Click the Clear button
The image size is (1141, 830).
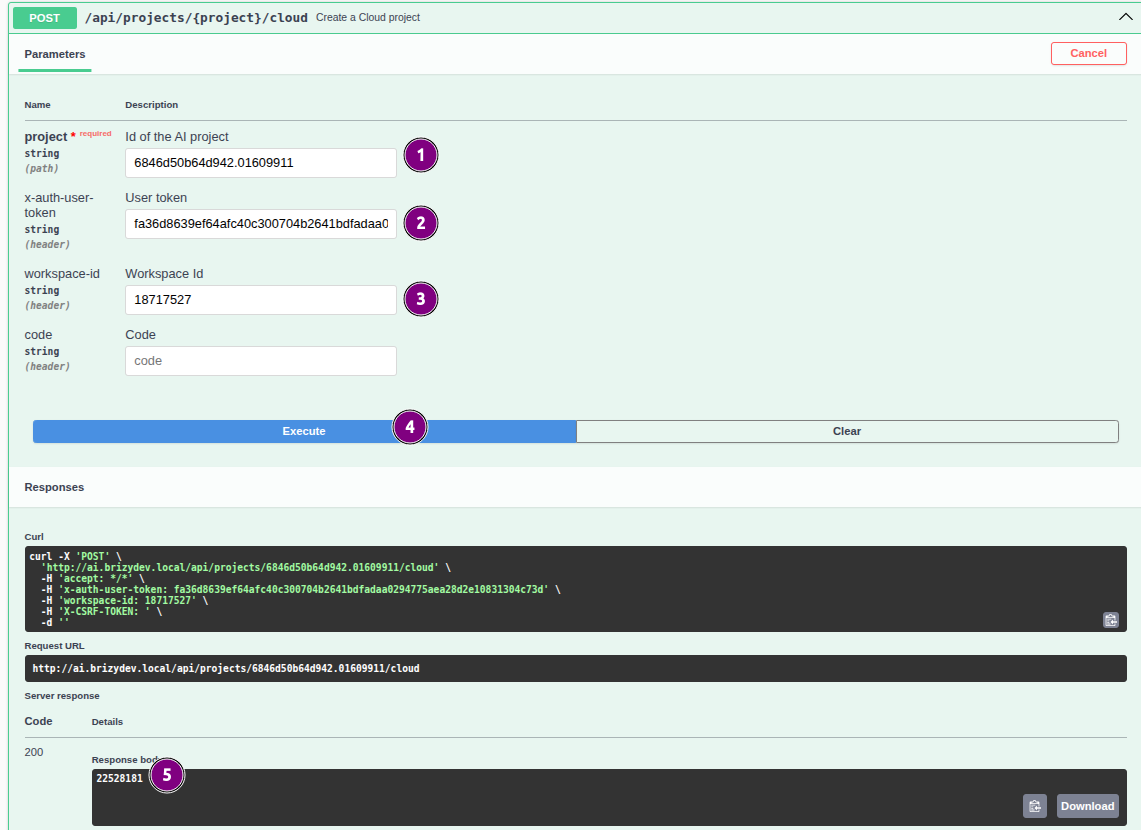coord(847,431)
